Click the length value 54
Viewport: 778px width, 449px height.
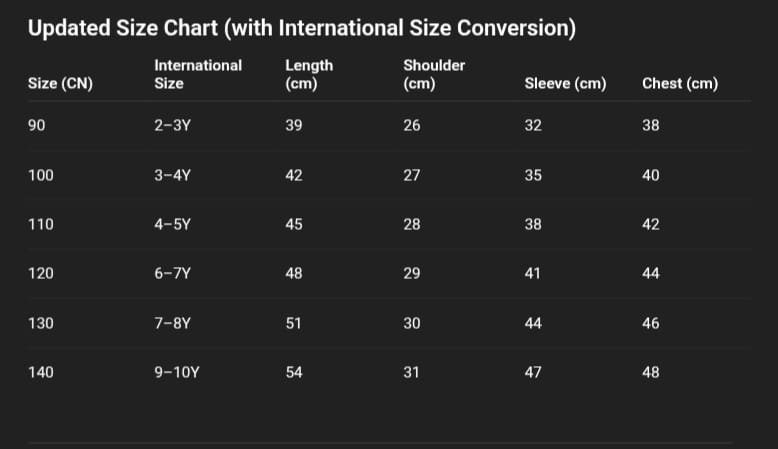(x=294, y=372)
